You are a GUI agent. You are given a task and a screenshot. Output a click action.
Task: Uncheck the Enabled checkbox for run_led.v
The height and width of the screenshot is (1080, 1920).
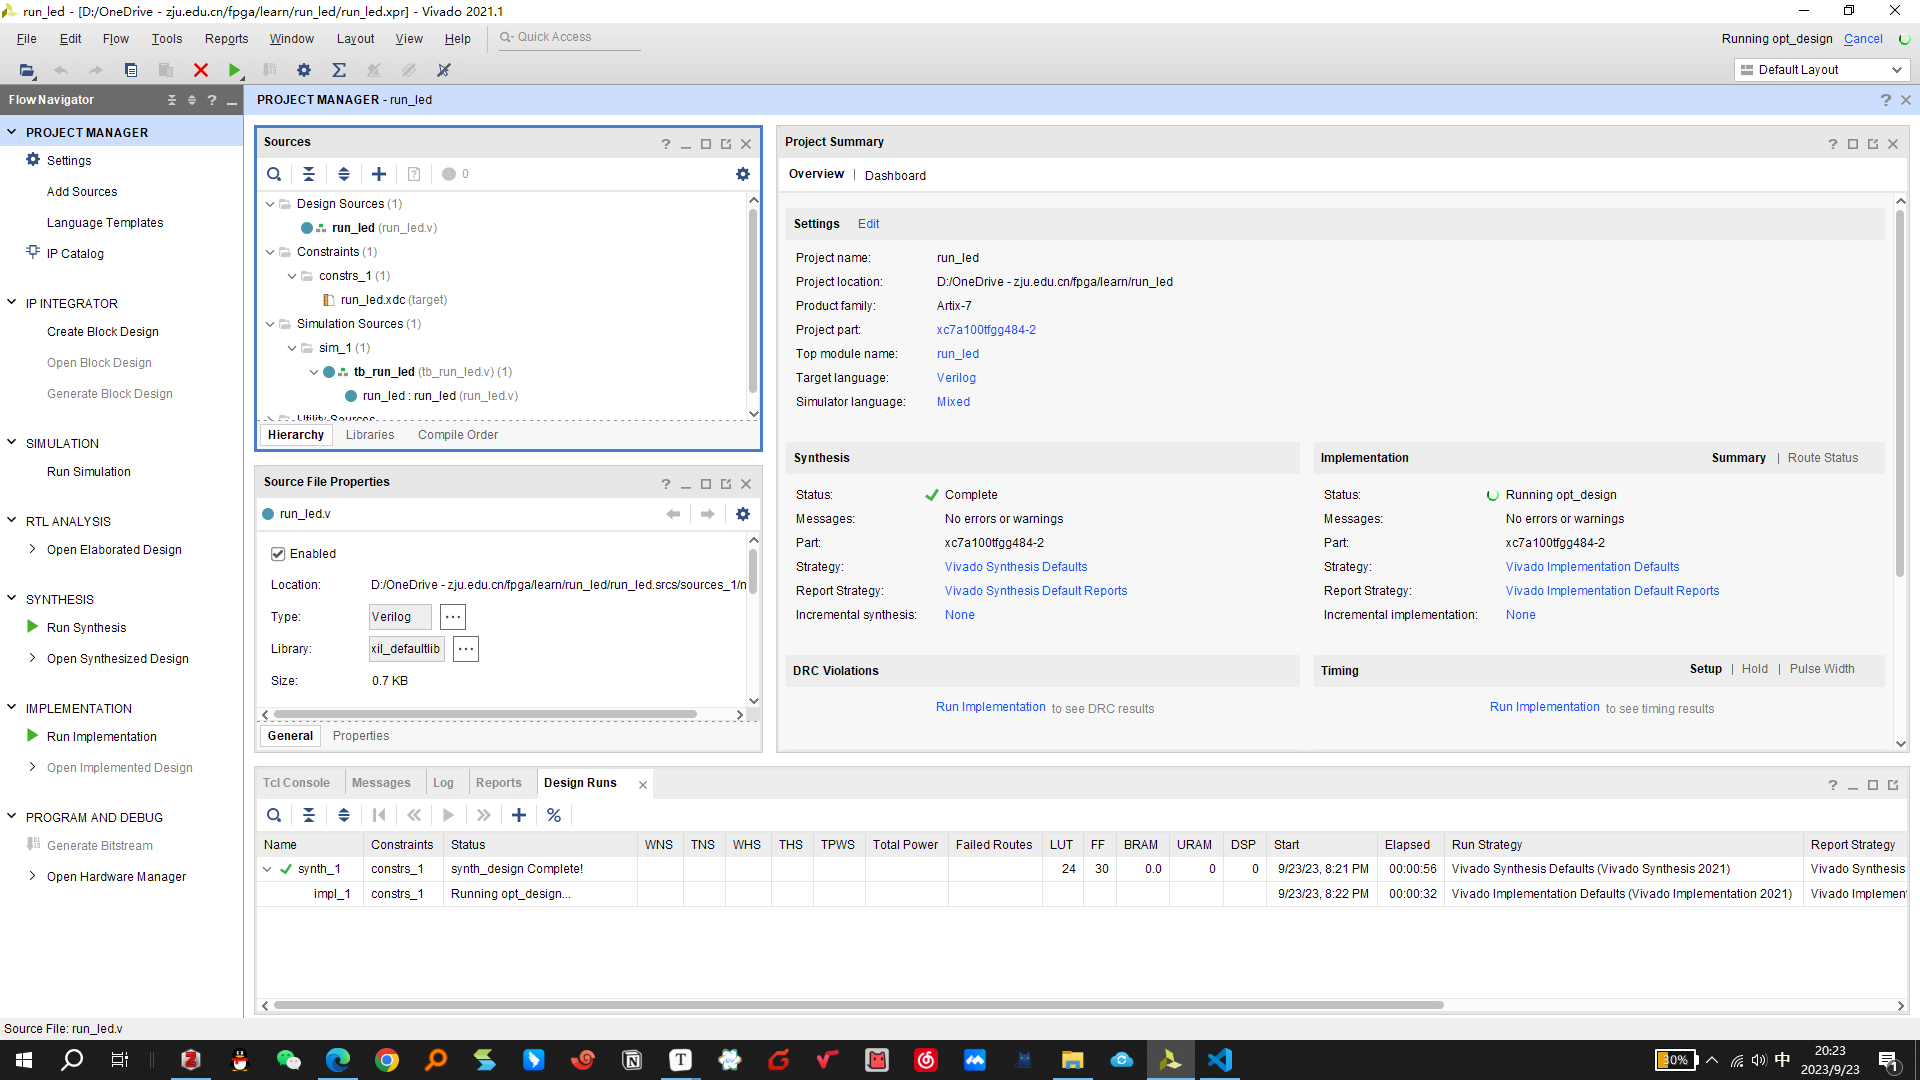click(277, 553)
